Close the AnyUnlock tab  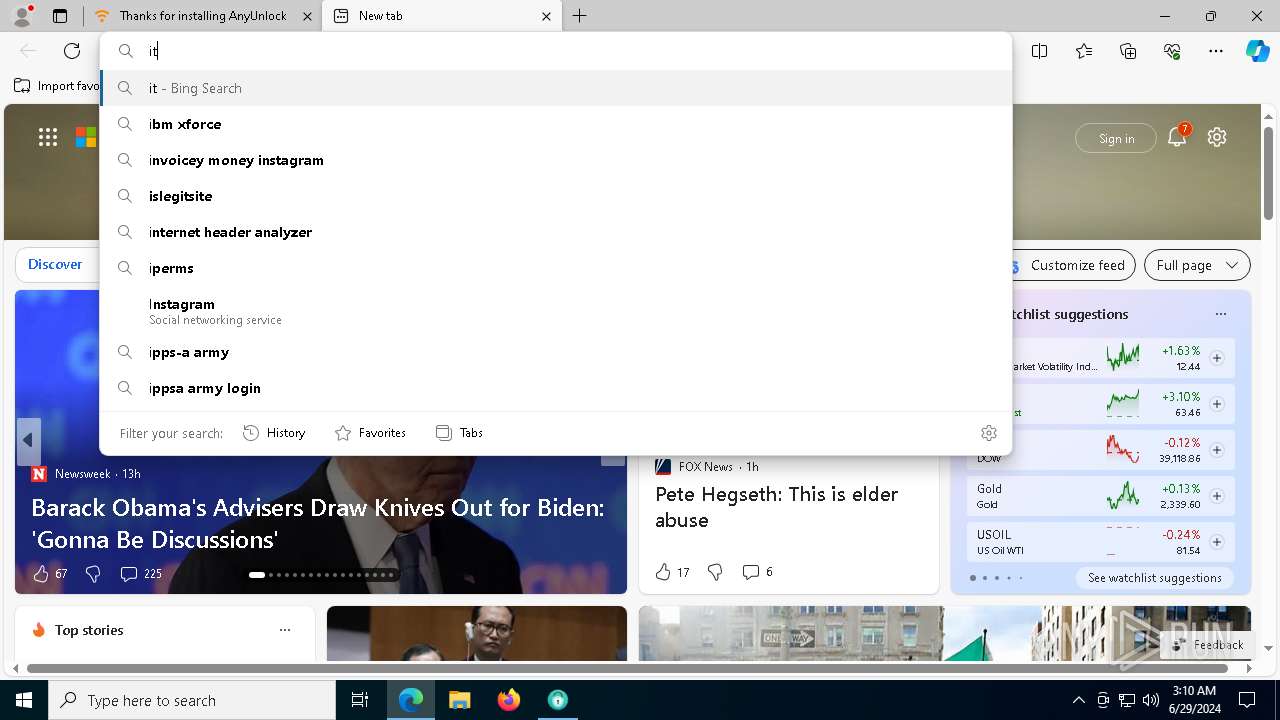click(307, 16)
